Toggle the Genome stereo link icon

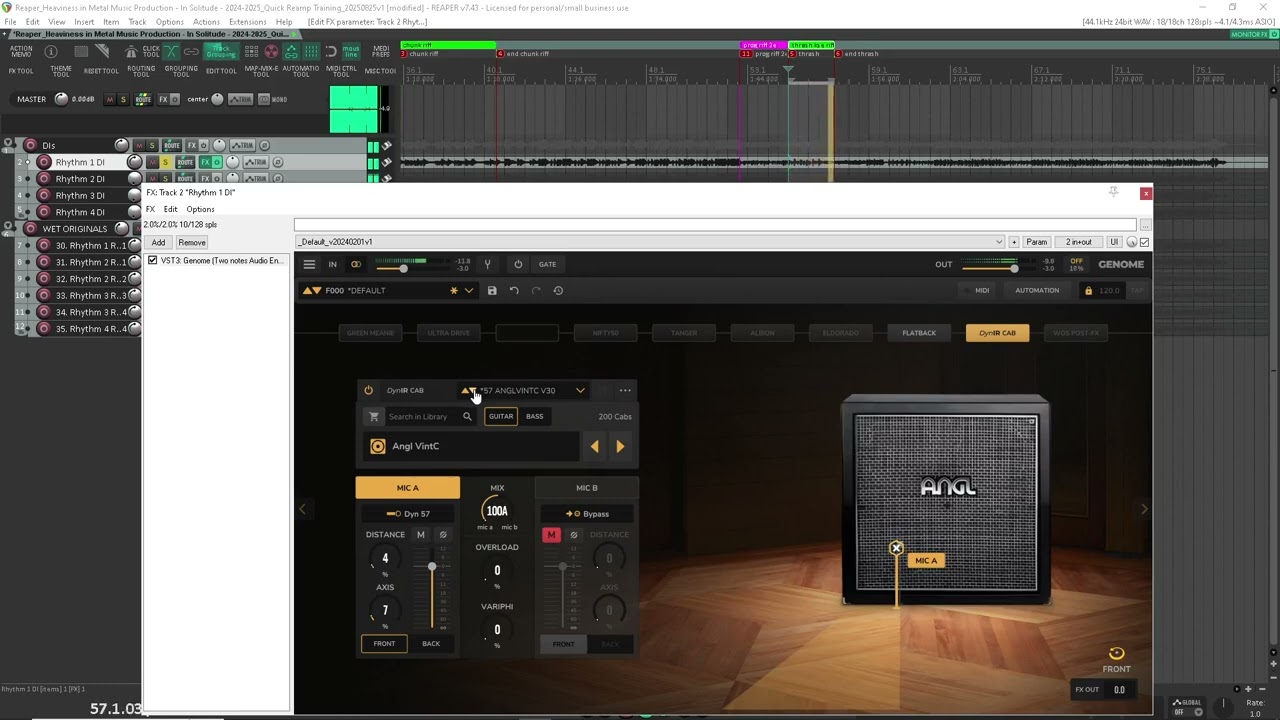point(356,264)
